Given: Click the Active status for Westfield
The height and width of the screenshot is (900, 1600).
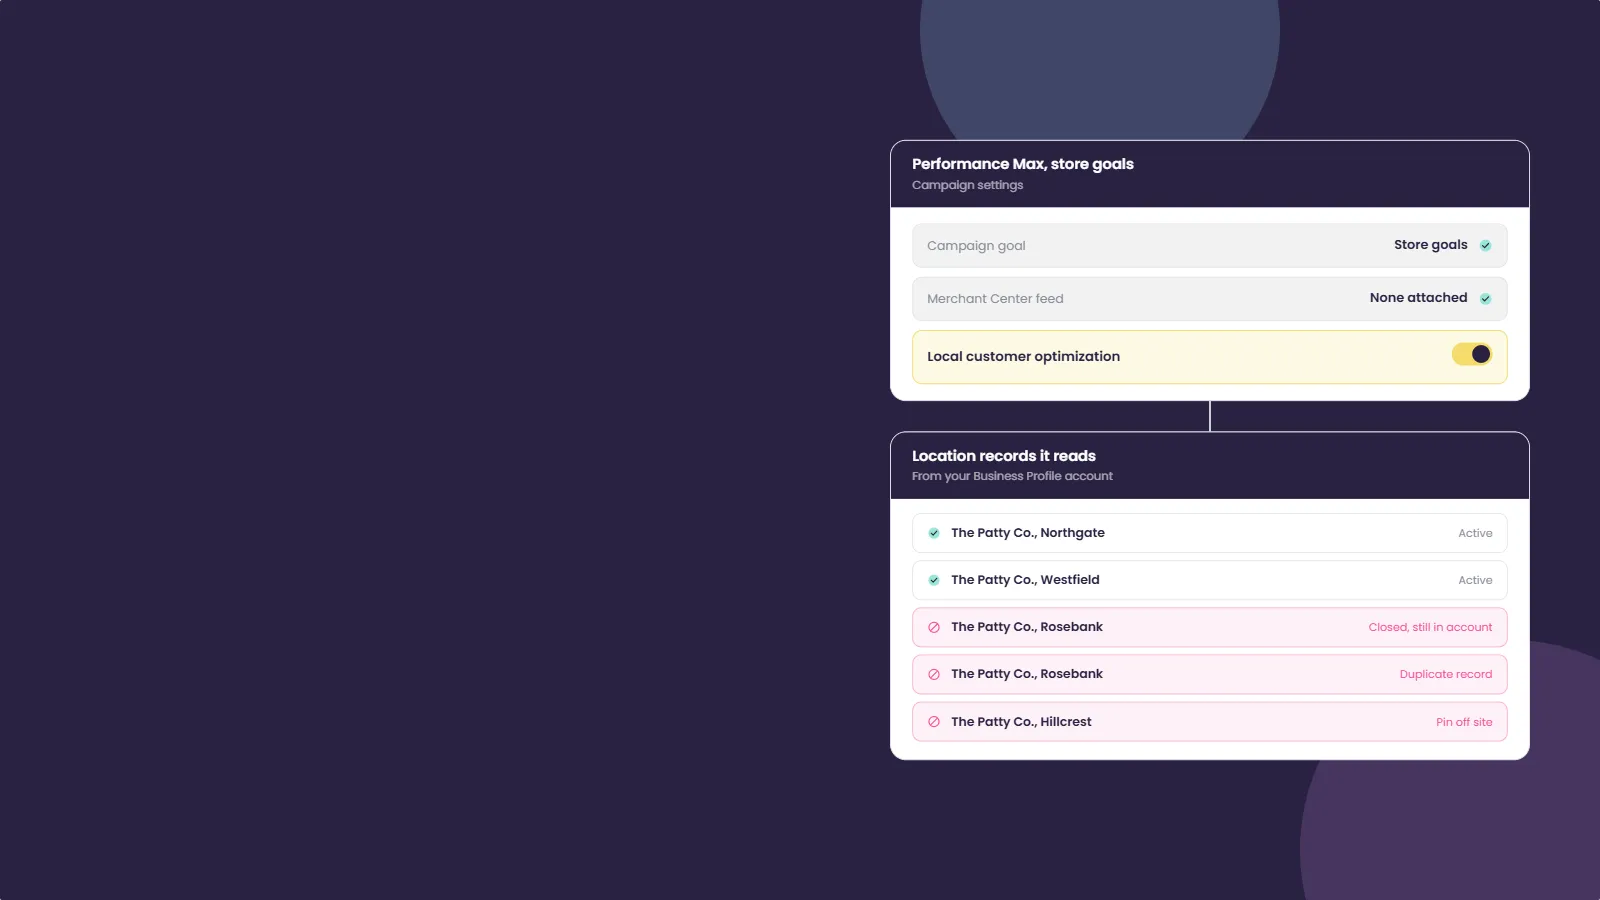Looking at the screenshot, I should (1475, 580).
